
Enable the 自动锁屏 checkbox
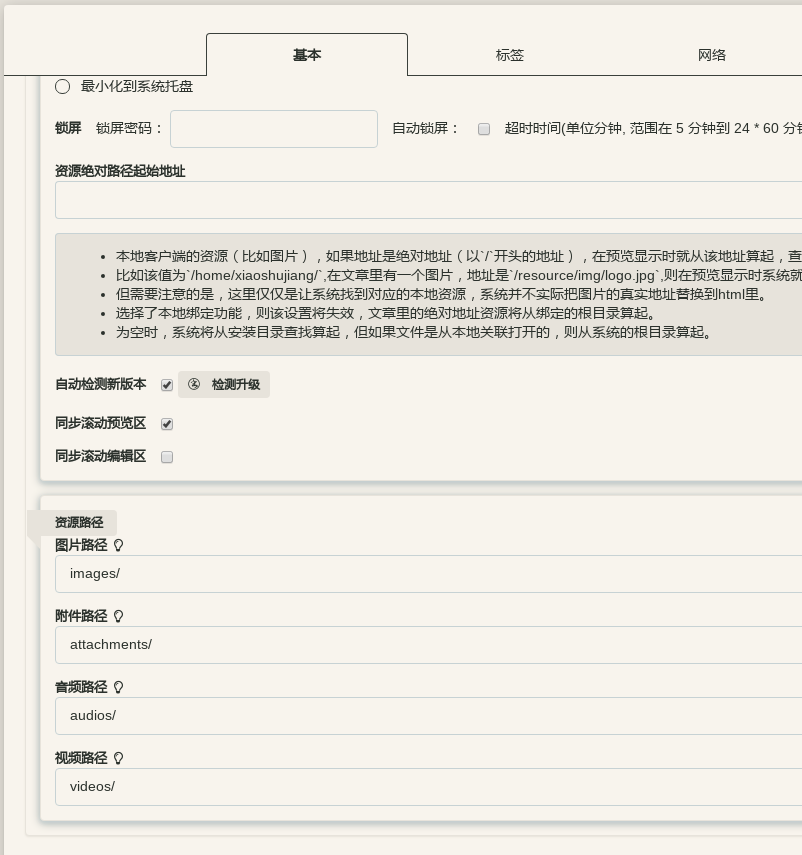pos(484,129)
